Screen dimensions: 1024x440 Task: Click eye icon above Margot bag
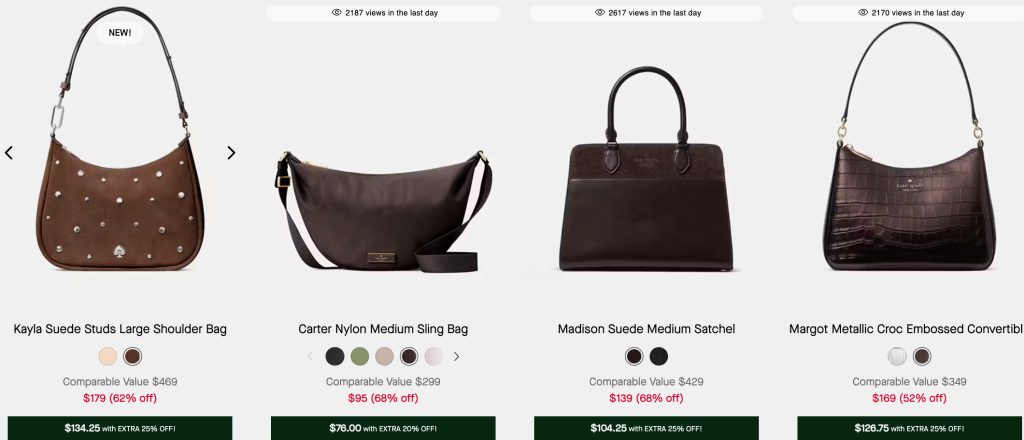(x=863, y=12)
